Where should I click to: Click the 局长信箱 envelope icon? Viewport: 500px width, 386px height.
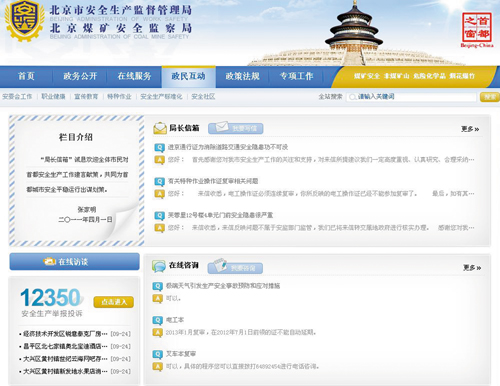pos(160,128)
